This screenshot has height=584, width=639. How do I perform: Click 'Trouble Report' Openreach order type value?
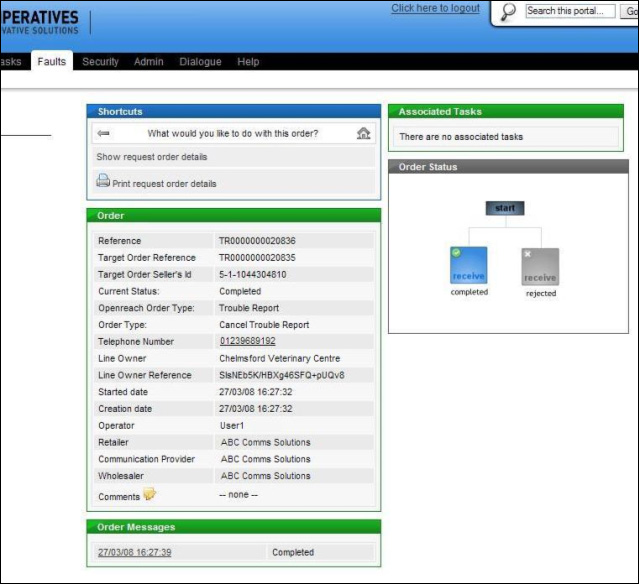(x=249, y=308)
